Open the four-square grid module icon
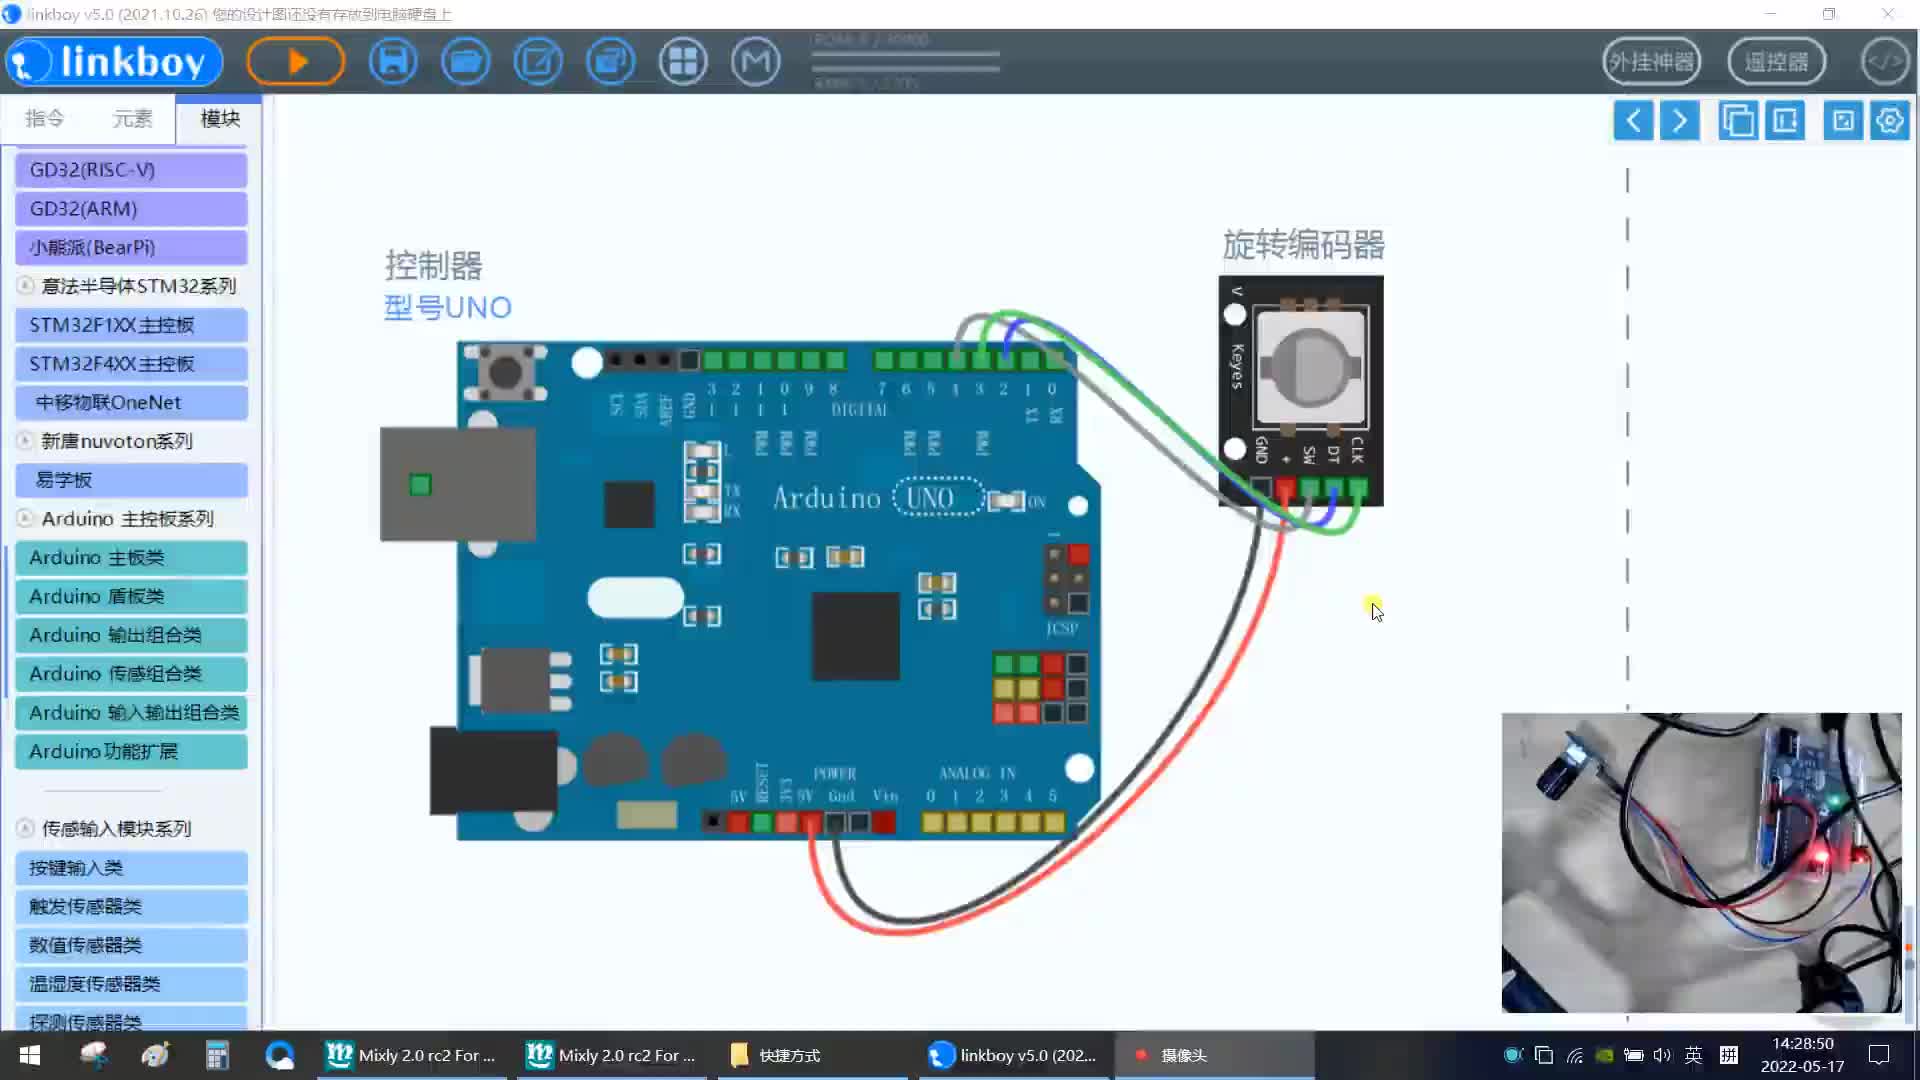 coord(683,62)
